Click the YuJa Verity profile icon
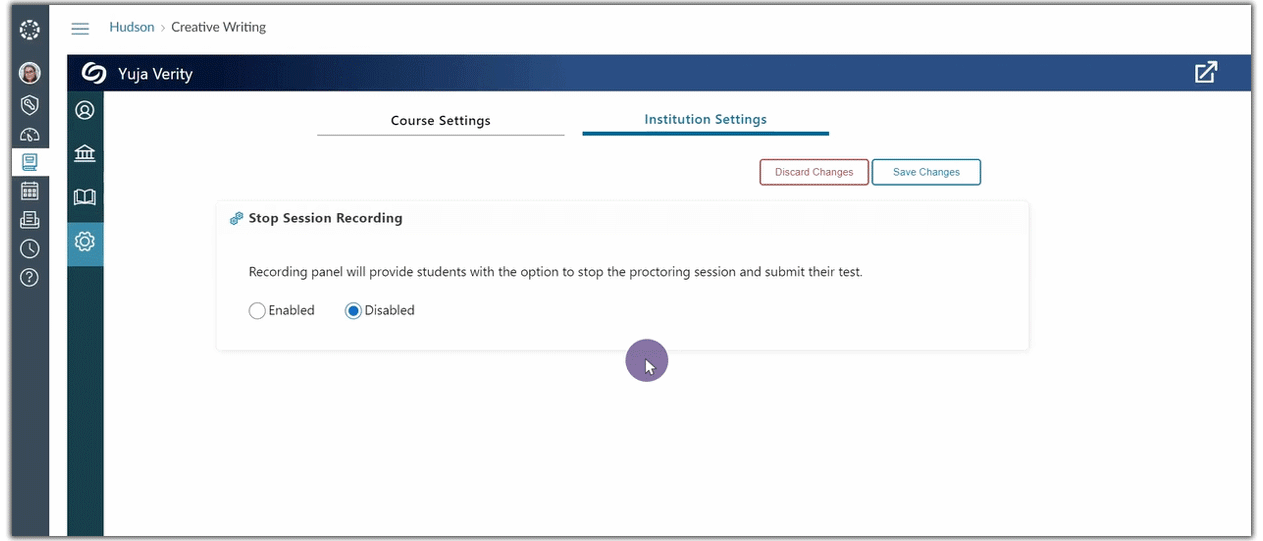 [x=85, y=110]
